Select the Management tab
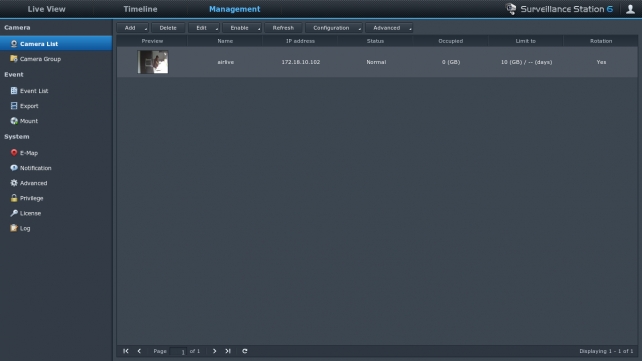642x361 pixels. 235,9
